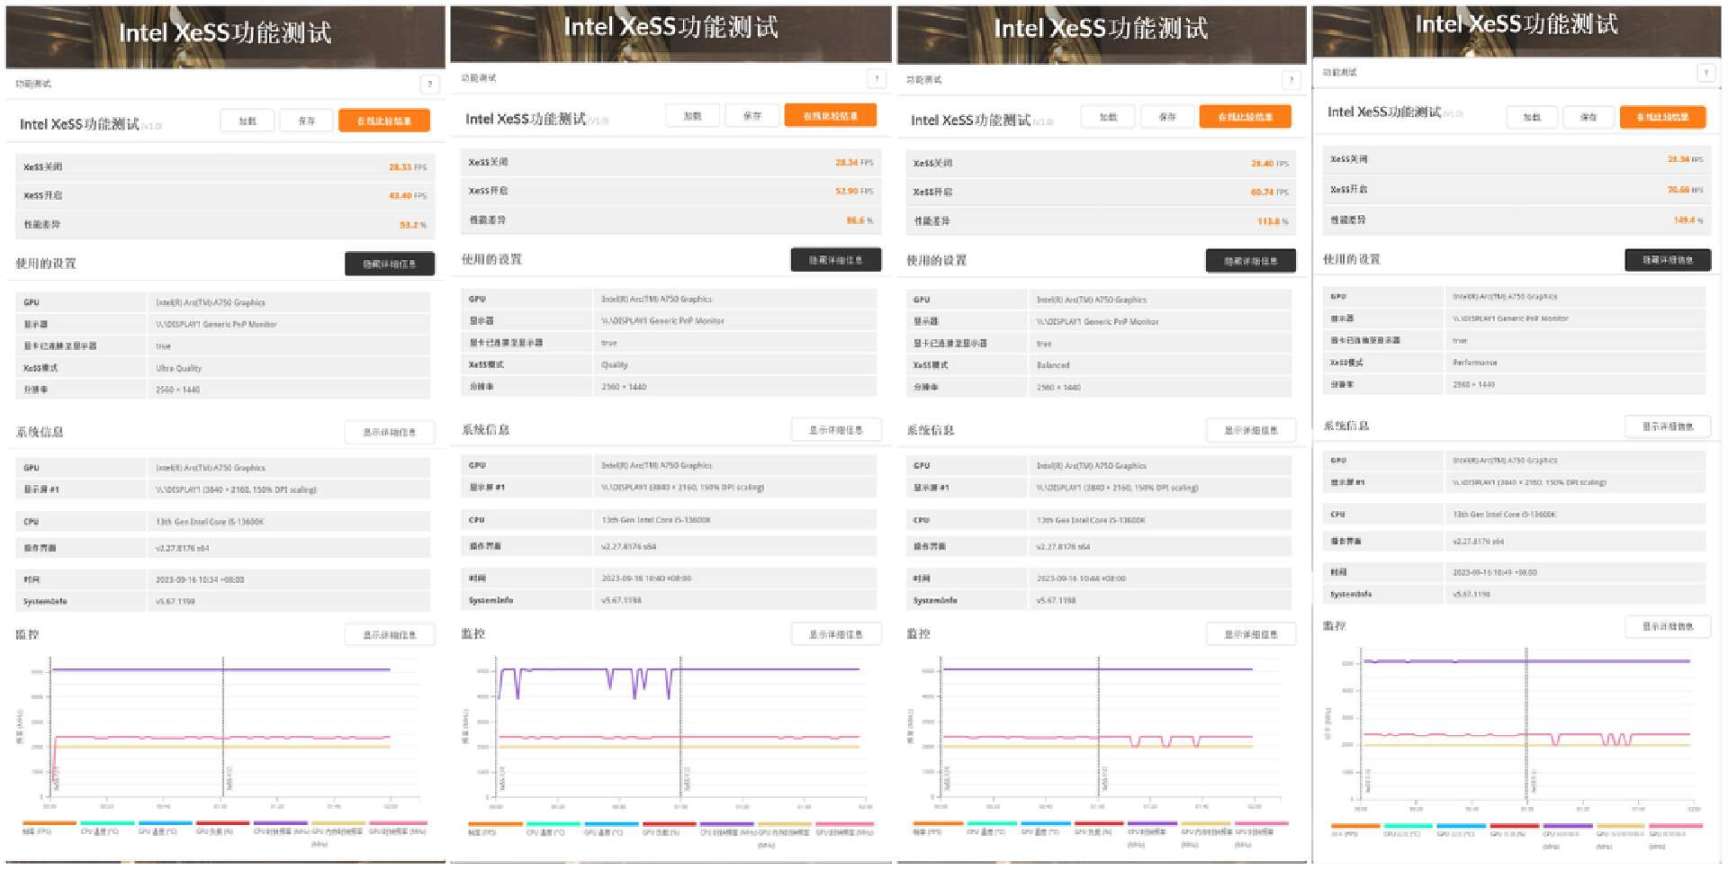This screenshot has height=870, width=1728.
Task: Toggle purple CPU 时钟频率 legend in Ultra Quality chart
Action: pos(280,829)
